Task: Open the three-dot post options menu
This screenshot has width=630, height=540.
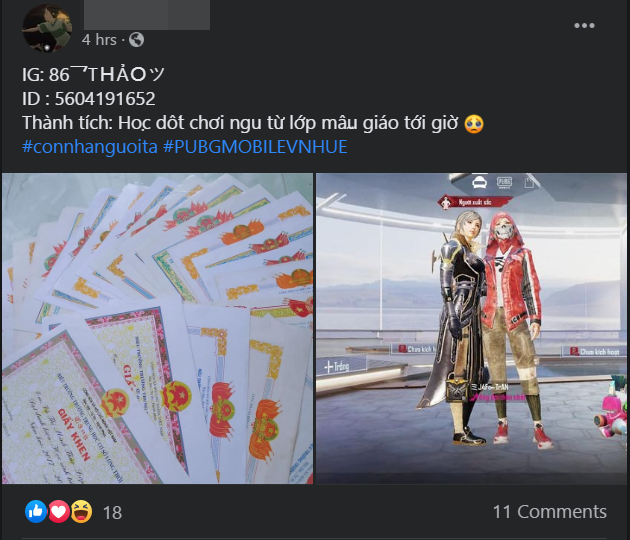Action: pyautogui.click(x=584, y=26)
